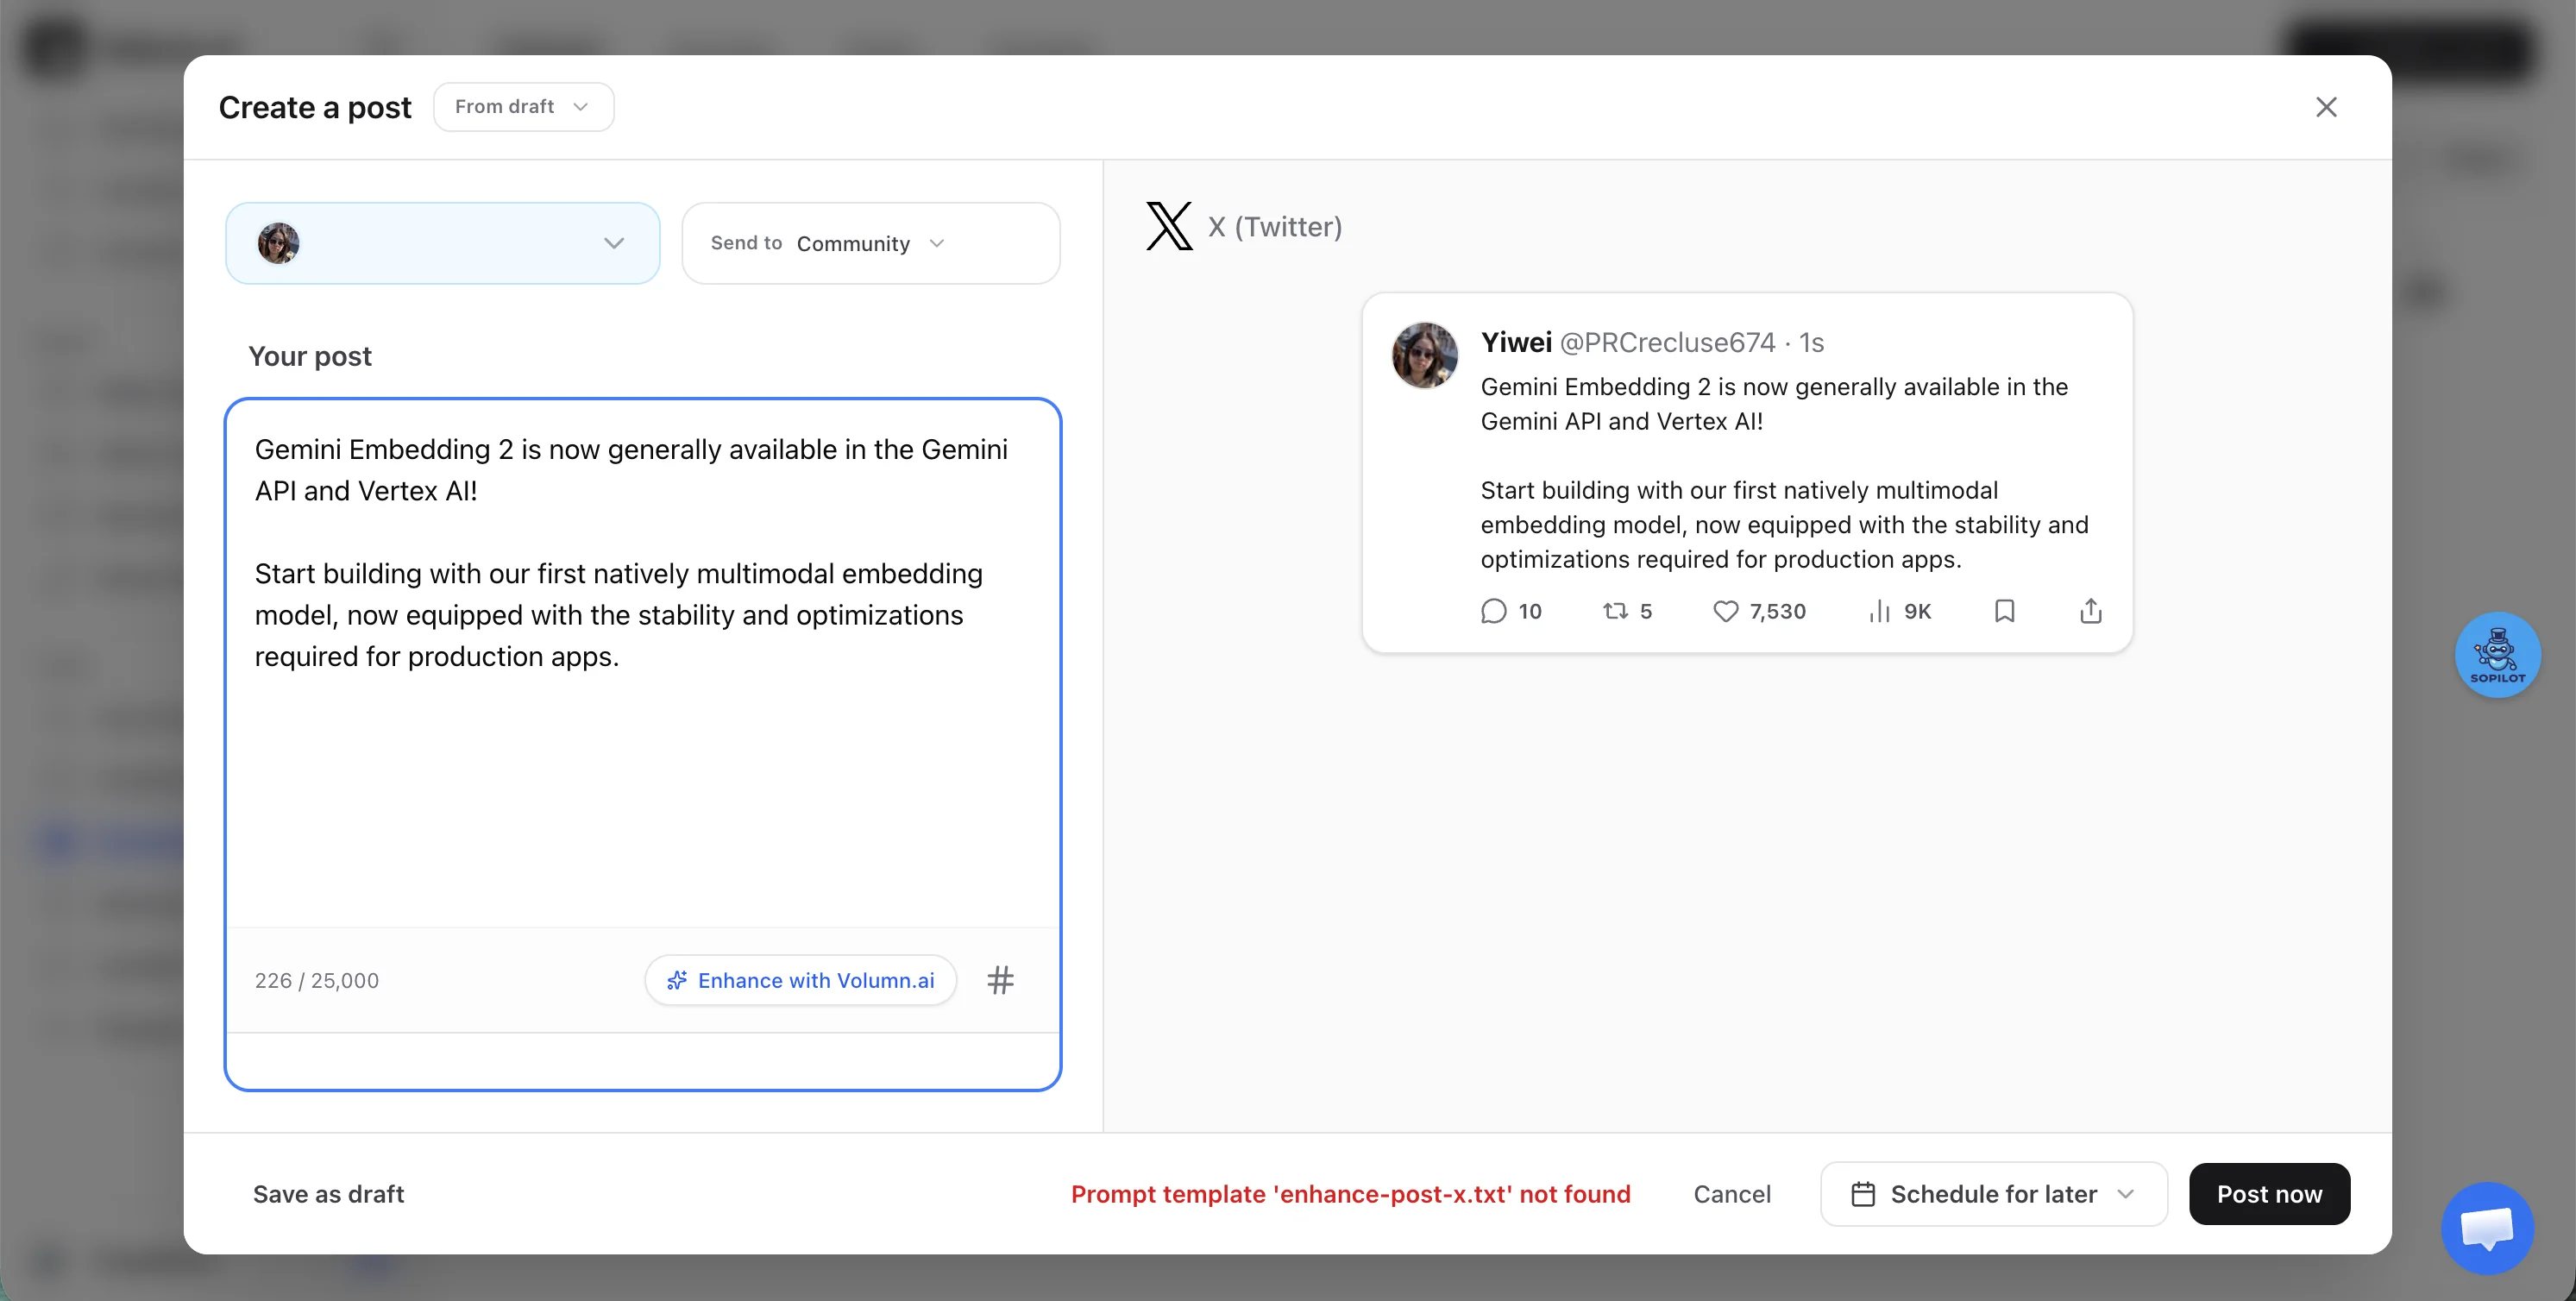Click the views chart icon in preview
2576x1301 pixels.
[x=1879, y=611]
